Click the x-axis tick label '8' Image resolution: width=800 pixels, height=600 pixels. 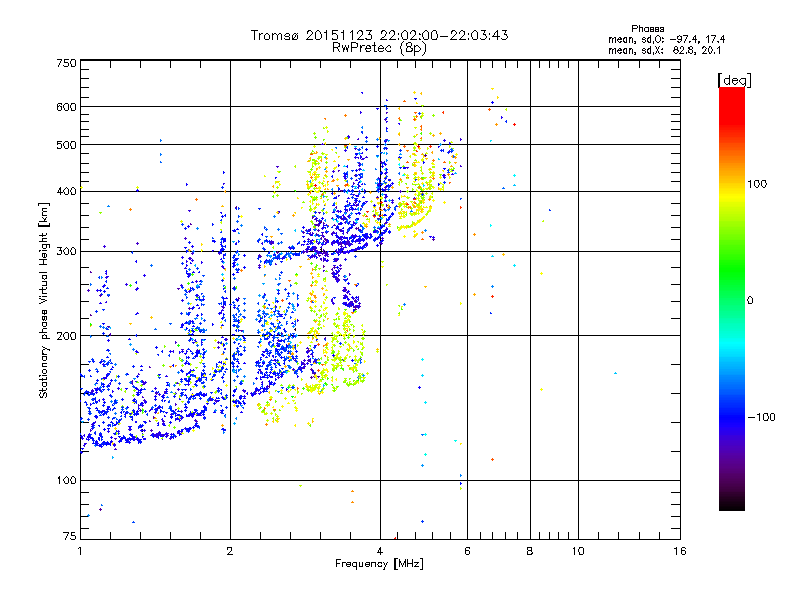click(530, 551)
